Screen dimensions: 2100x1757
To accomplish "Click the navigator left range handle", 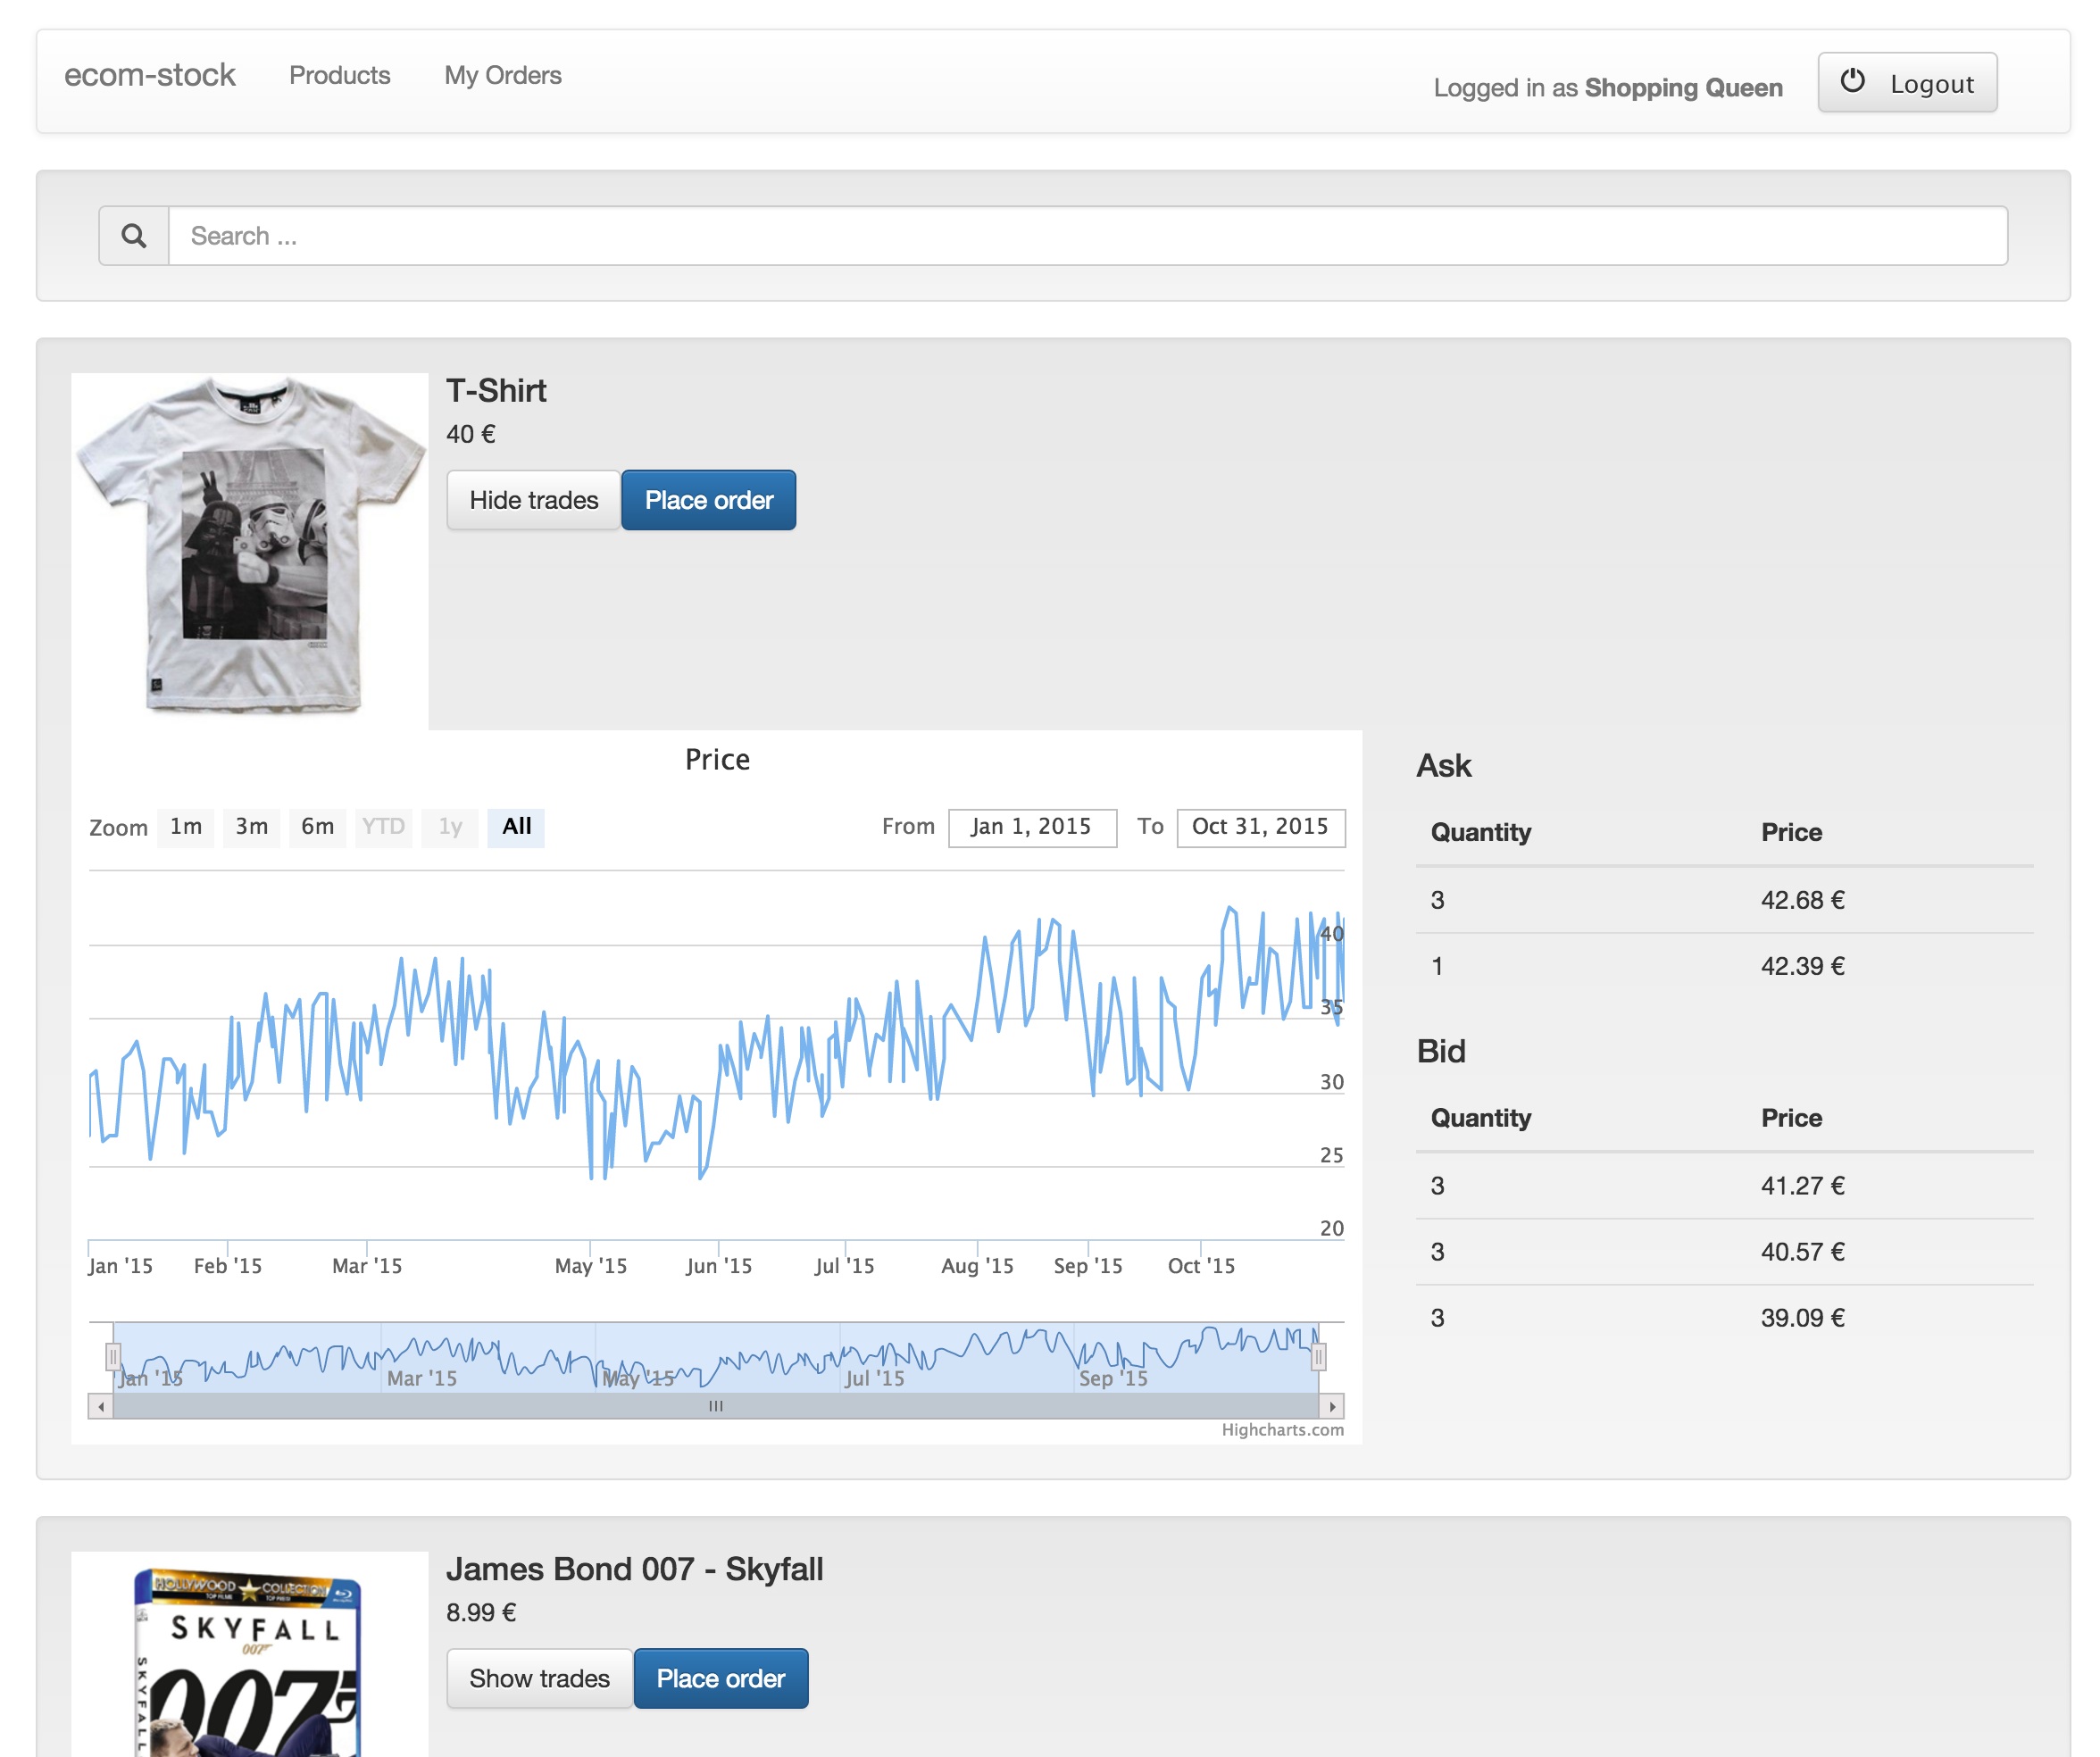I will point(113,1357).
